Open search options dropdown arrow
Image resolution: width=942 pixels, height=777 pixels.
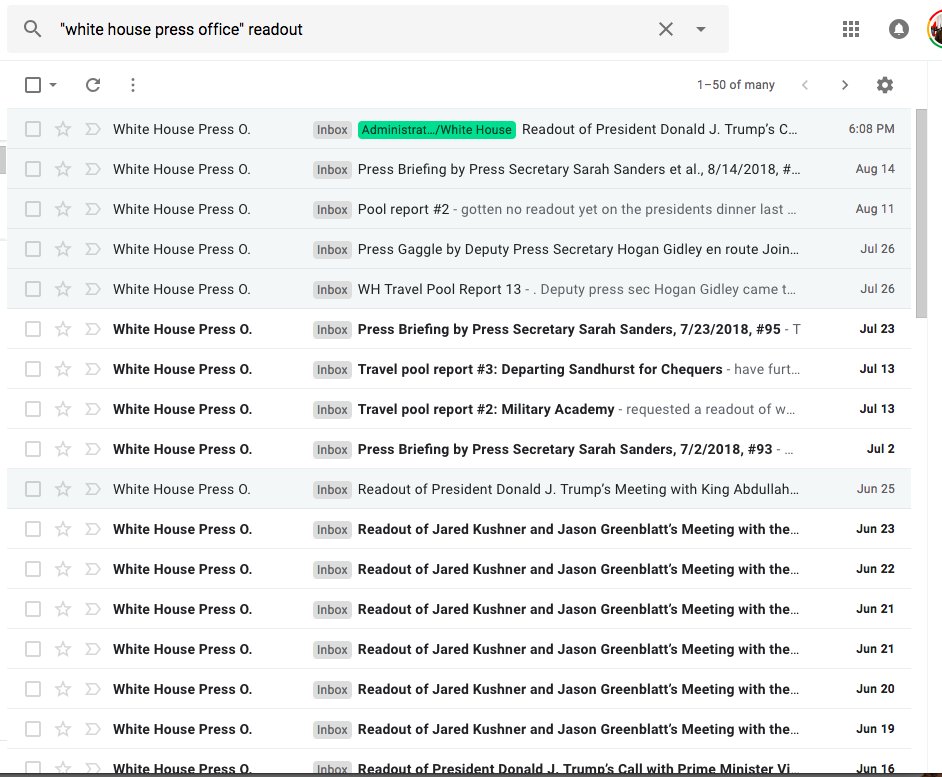click(700, 29)
